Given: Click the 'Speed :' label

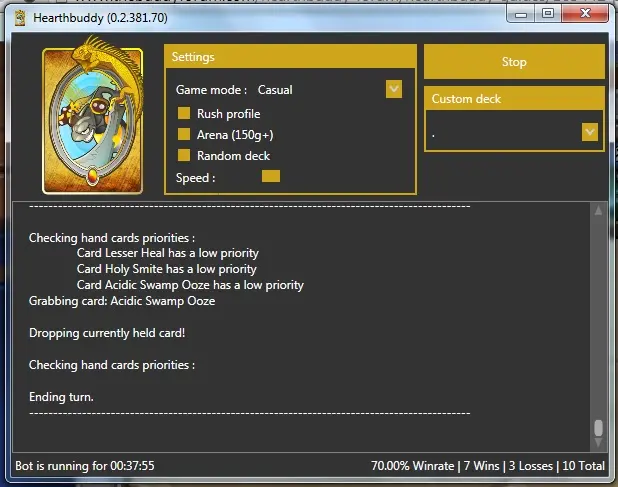Looking at the screenshot, I should click(x=195, y=178).
